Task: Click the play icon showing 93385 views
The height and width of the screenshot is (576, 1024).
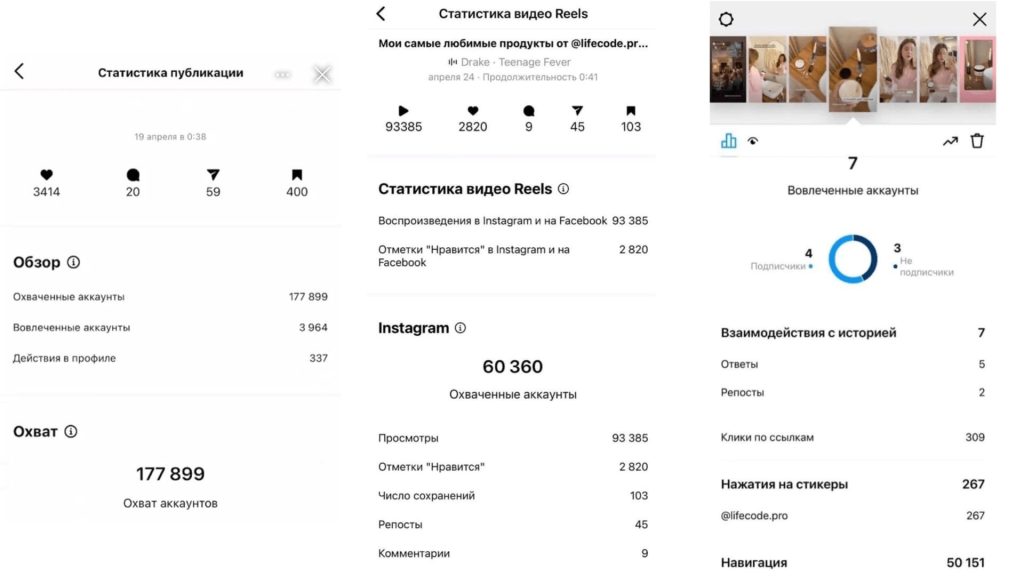Action: 402,111
